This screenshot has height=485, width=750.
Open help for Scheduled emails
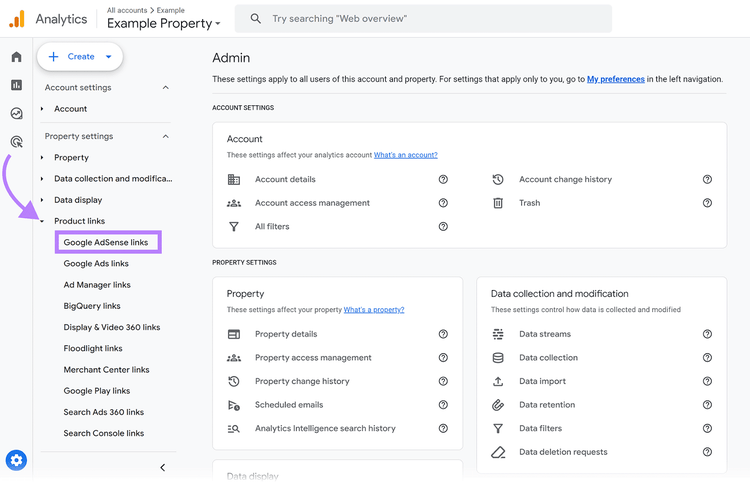[443, 405]
